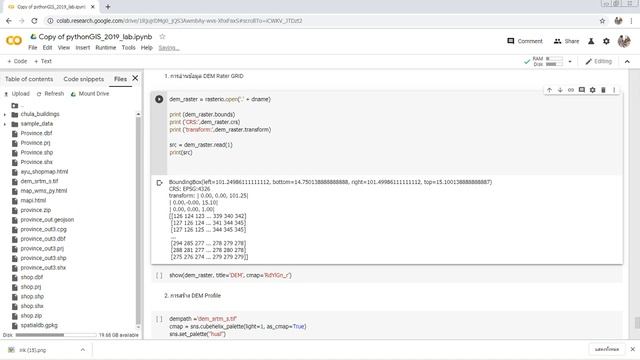
Task: Delete cell trash icon
Action: pos(603,90)
